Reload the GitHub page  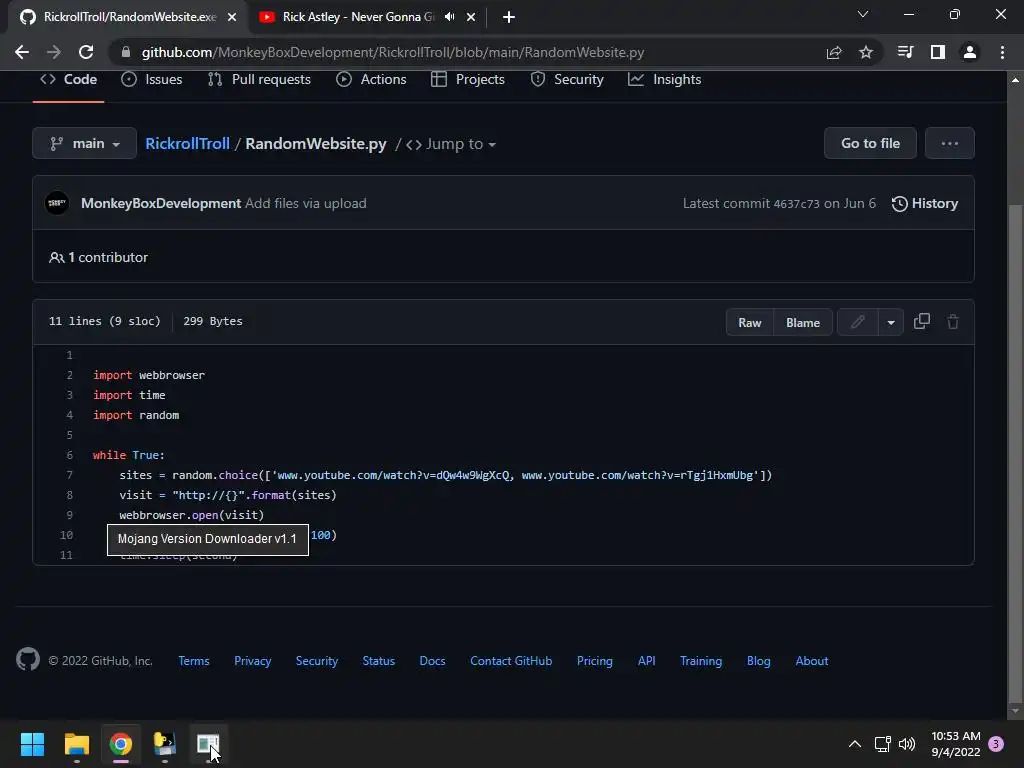(x=86, y=52)
